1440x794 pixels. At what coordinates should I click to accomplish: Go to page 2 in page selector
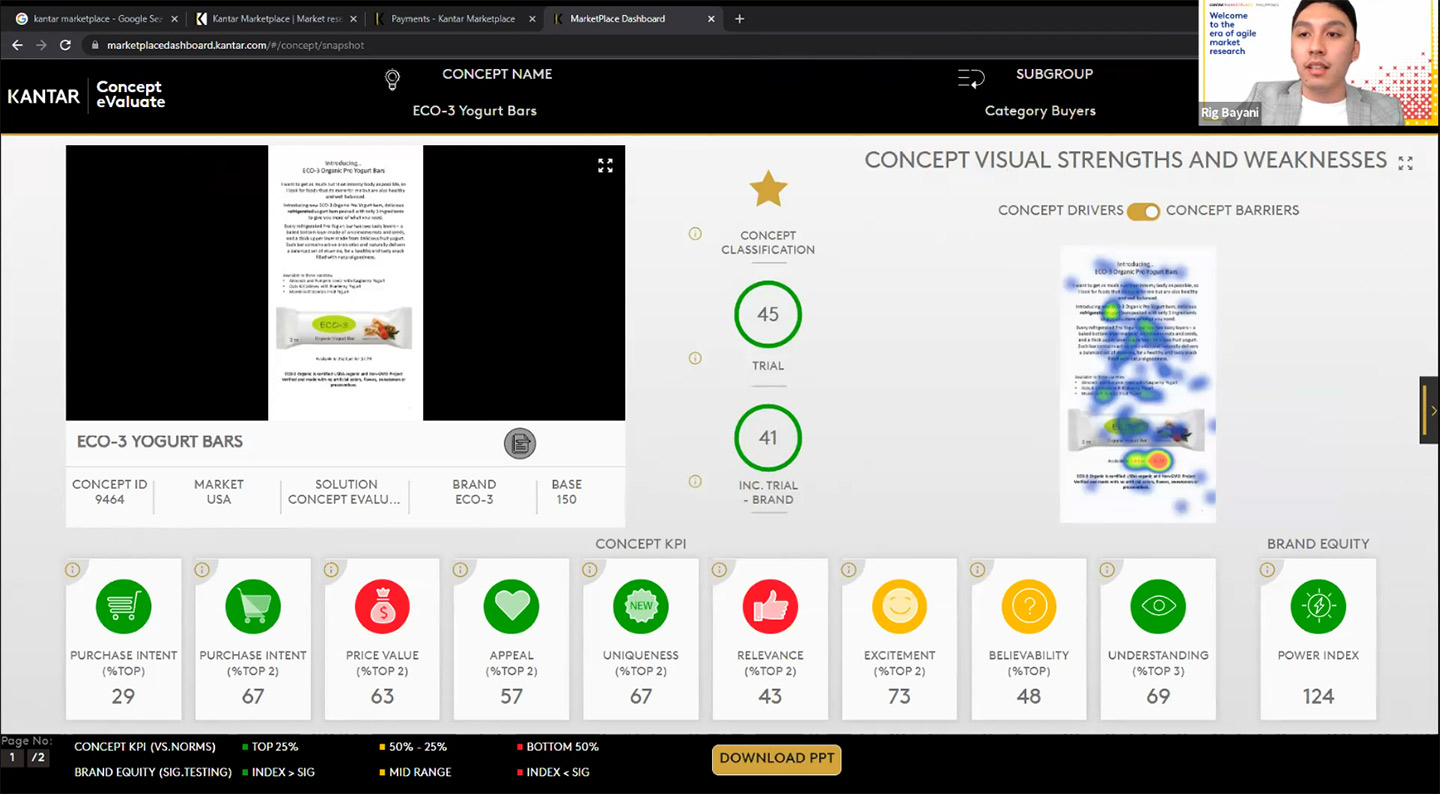point(37,758)
